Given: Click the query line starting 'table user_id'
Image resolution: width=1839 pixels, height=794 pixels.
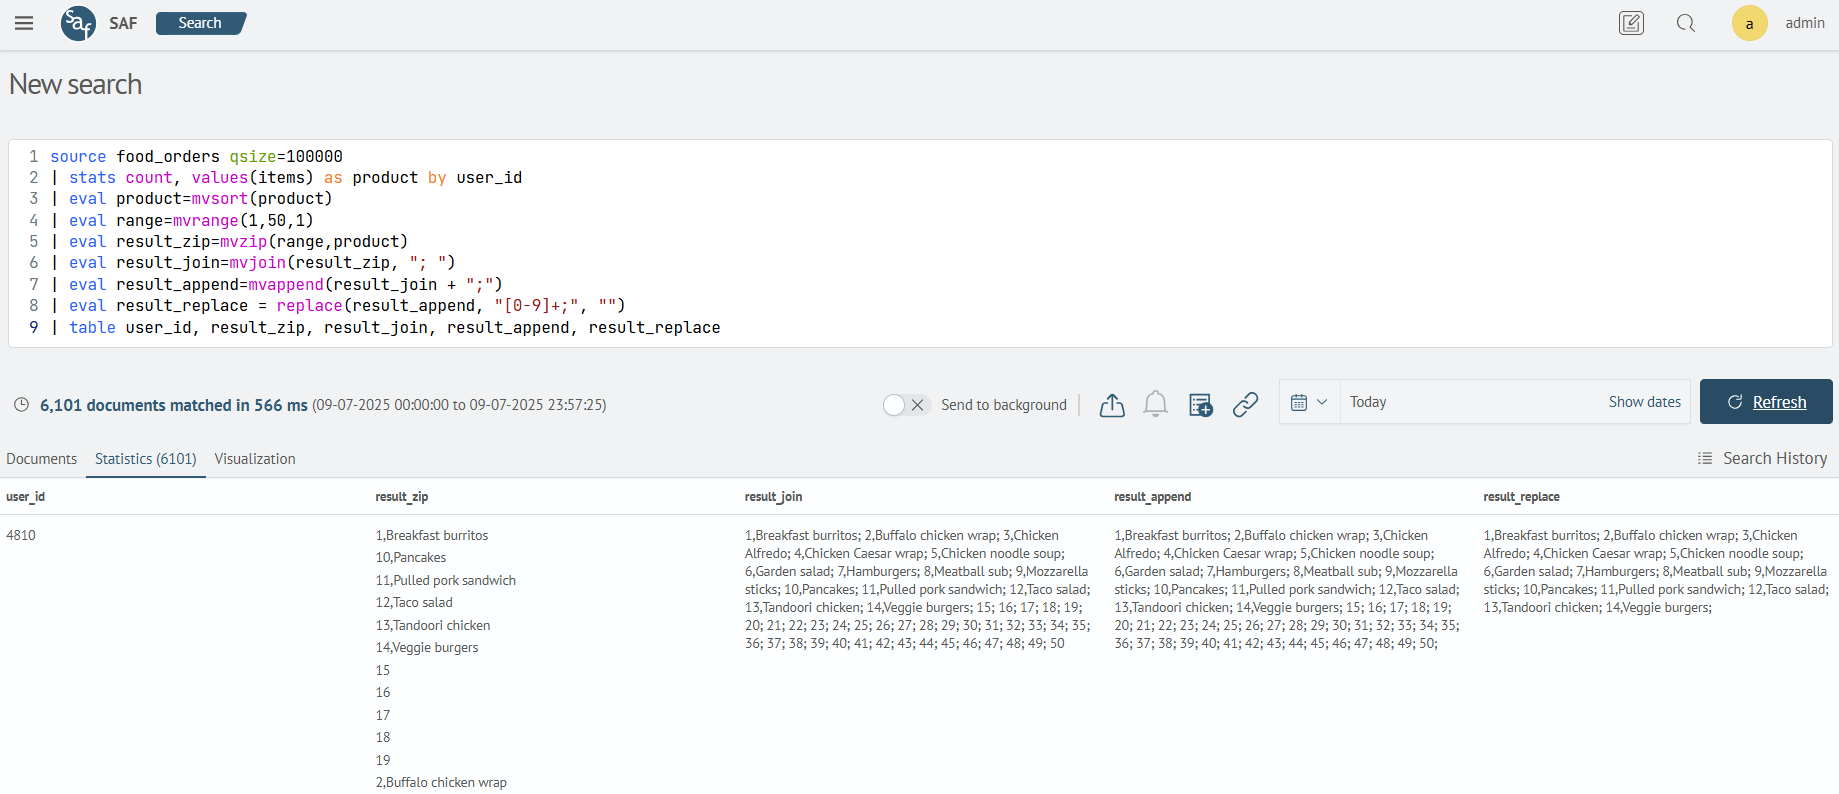Looking at the screenshot, I should point(385,327).
